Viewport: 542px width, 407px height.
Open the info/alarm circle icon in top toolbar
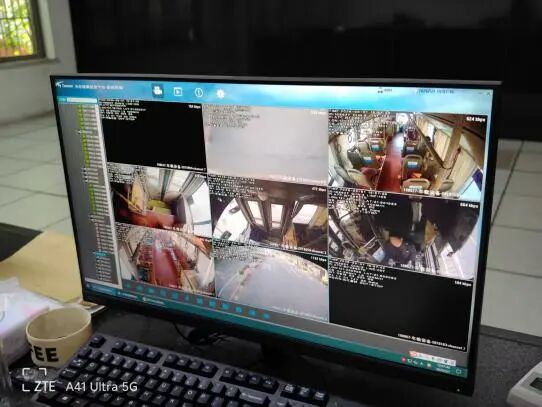199,93
